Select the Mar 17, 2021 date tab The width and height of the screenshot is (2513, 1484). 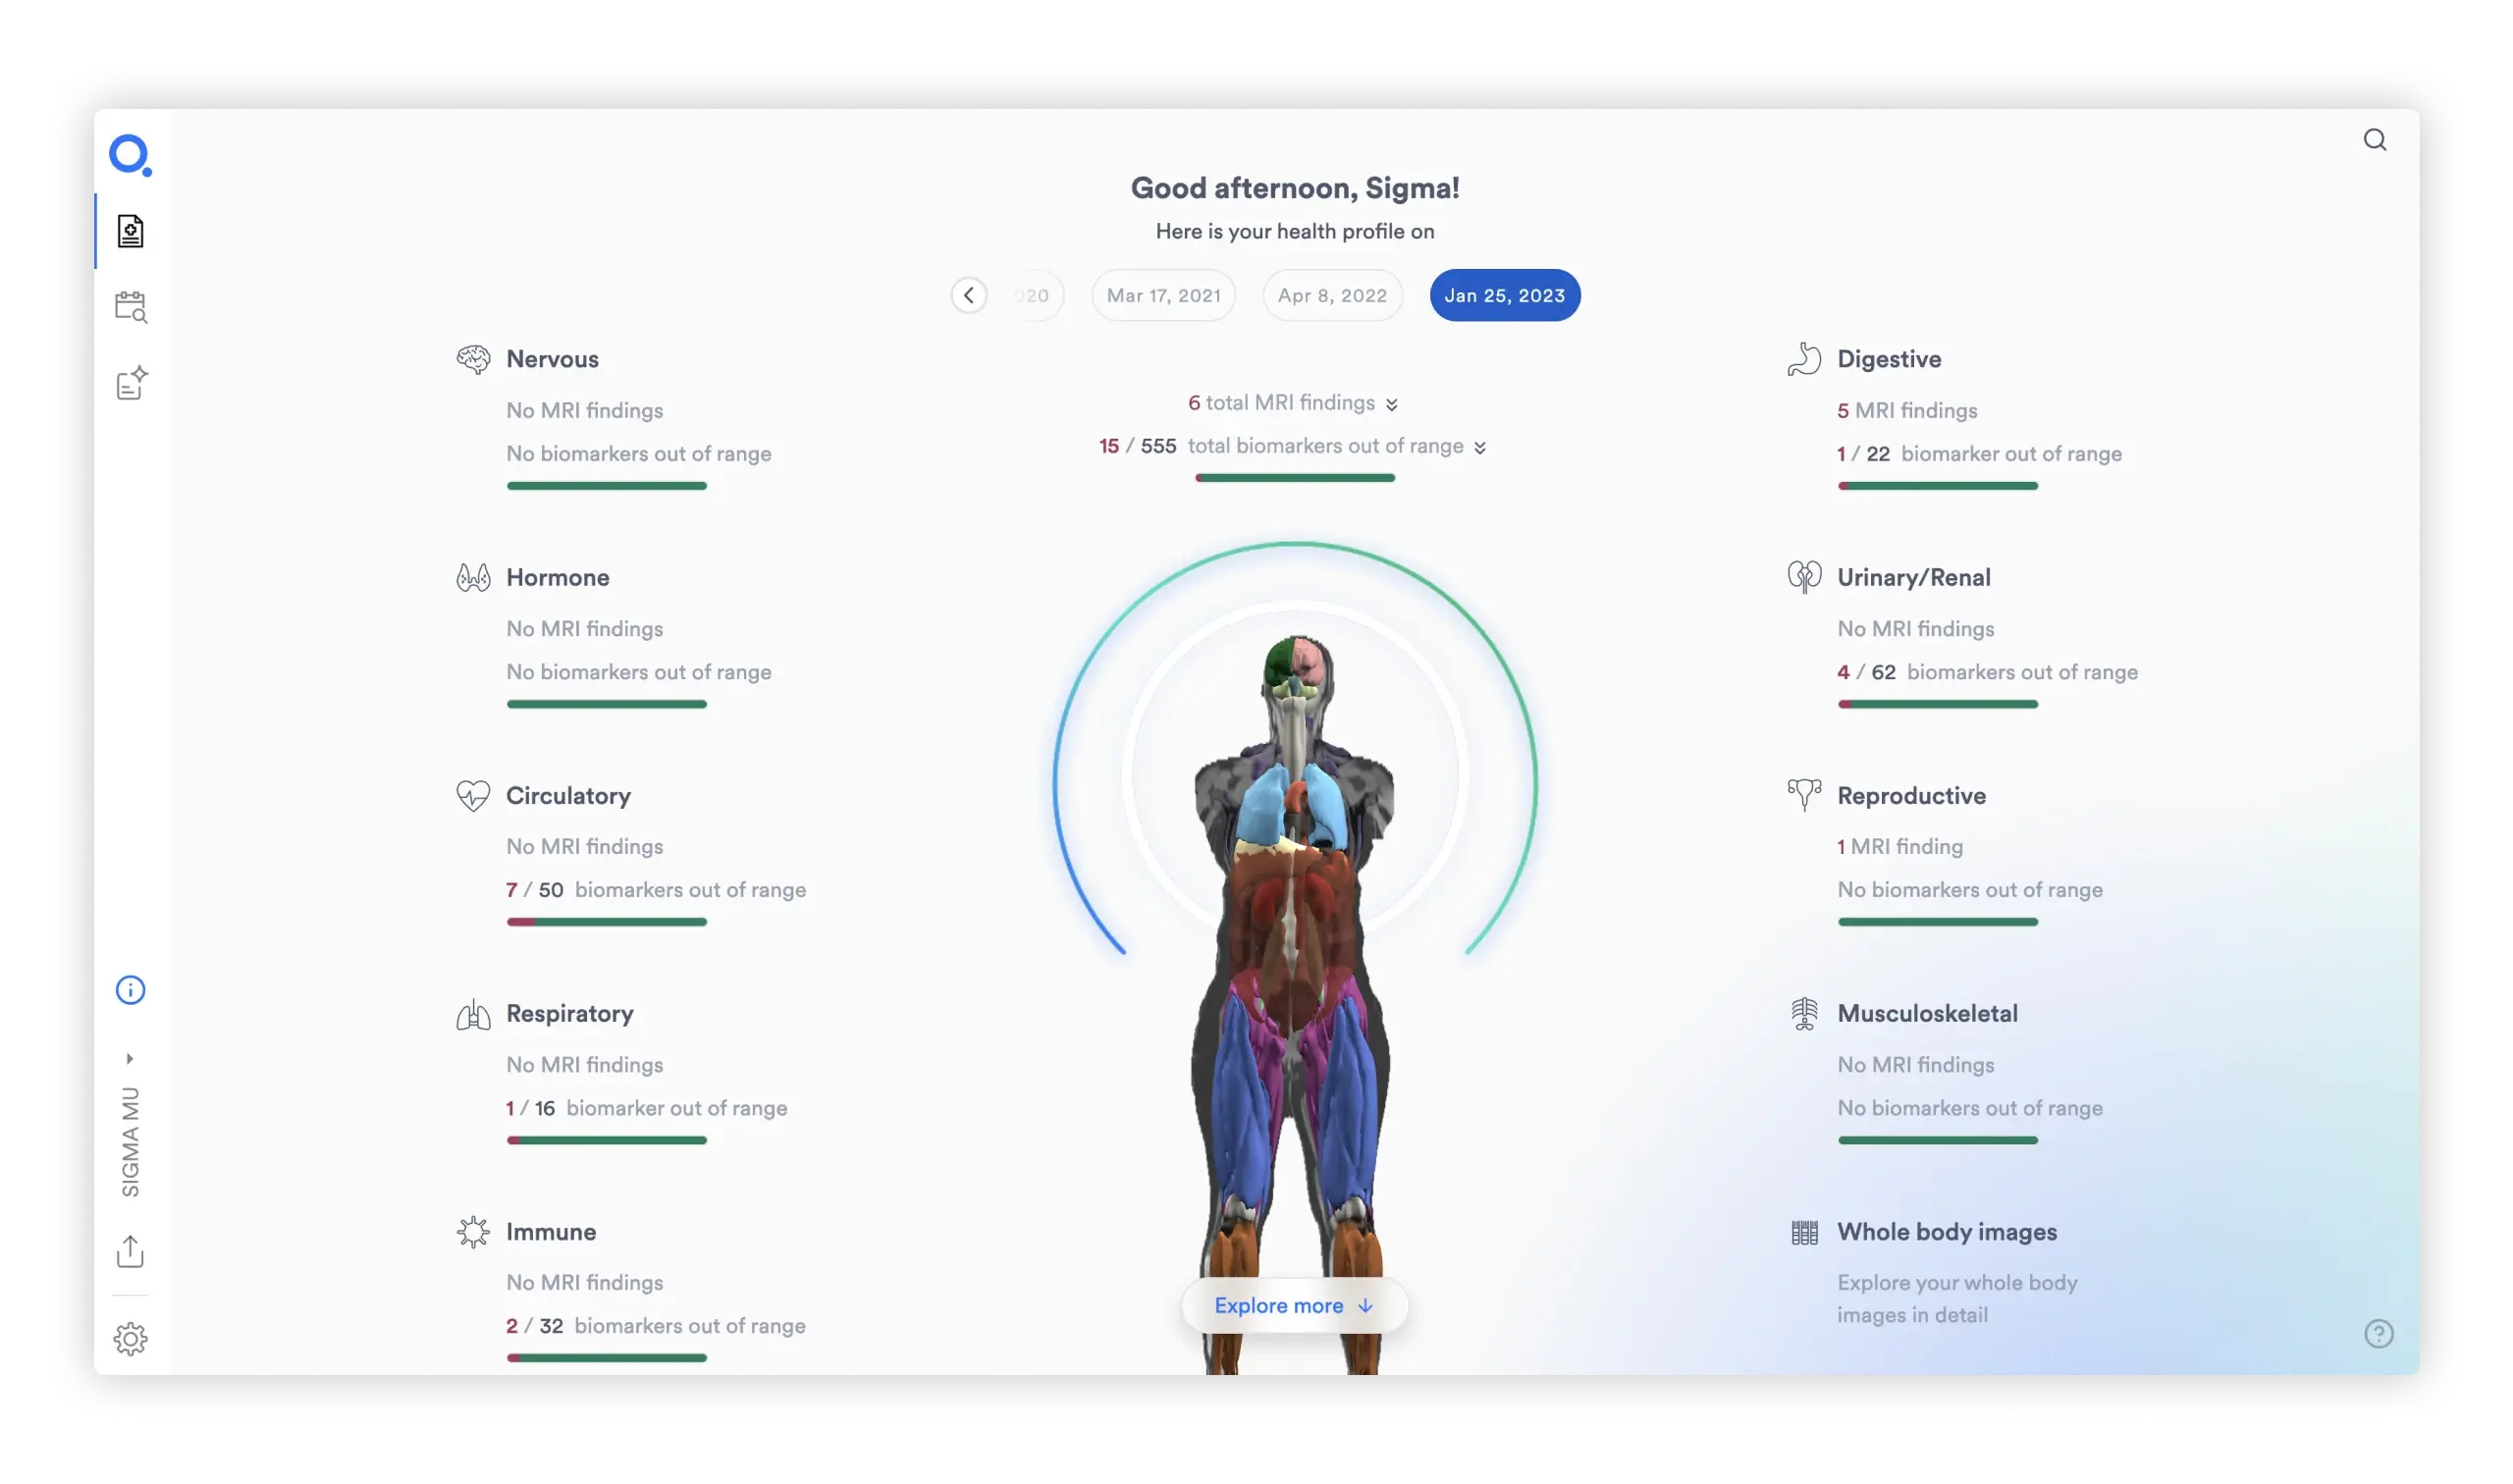[1163, 295]
